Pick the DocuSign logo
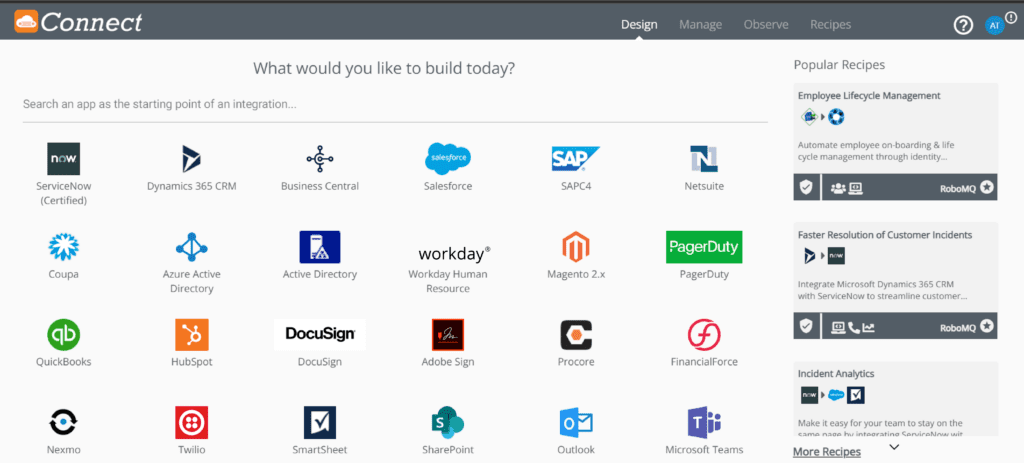 point(320,334)
